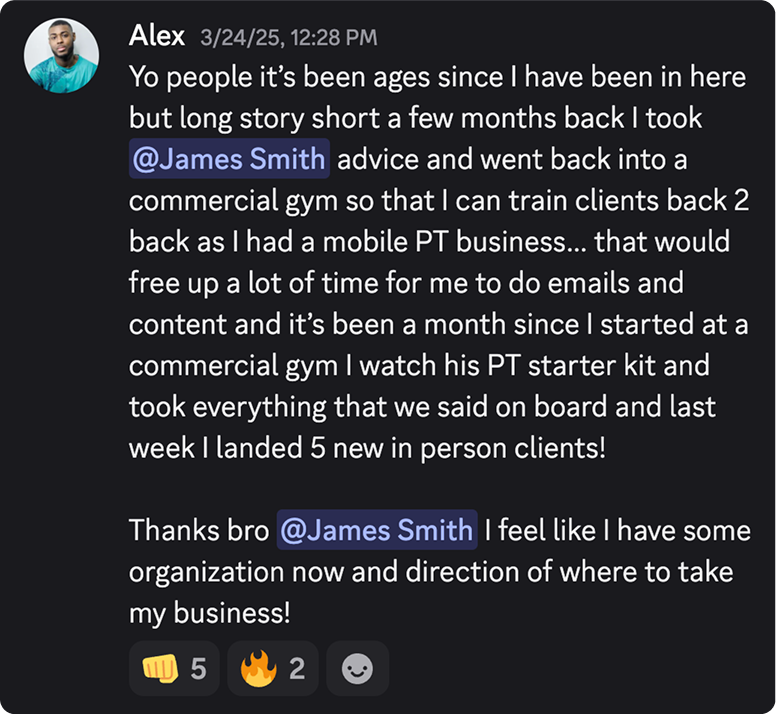Click the @James Smith mention after "Thanks bro"
This screenshot has height=715, width=776.
(376, 530)
